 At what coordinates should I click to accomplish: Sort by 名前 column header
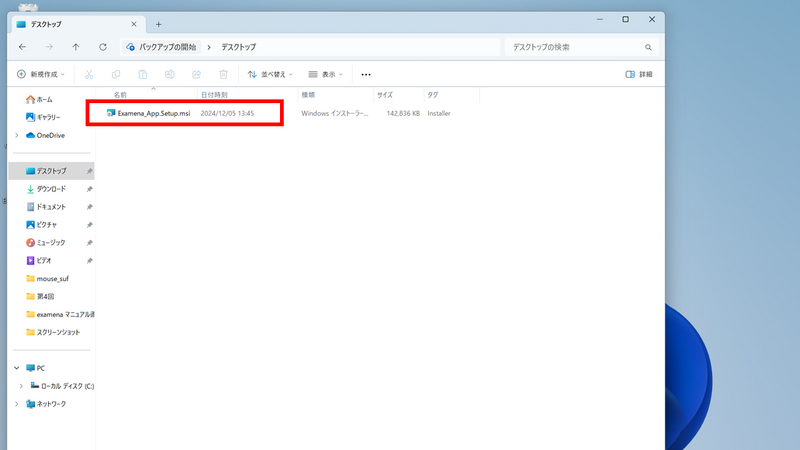(x=120, y=95)
